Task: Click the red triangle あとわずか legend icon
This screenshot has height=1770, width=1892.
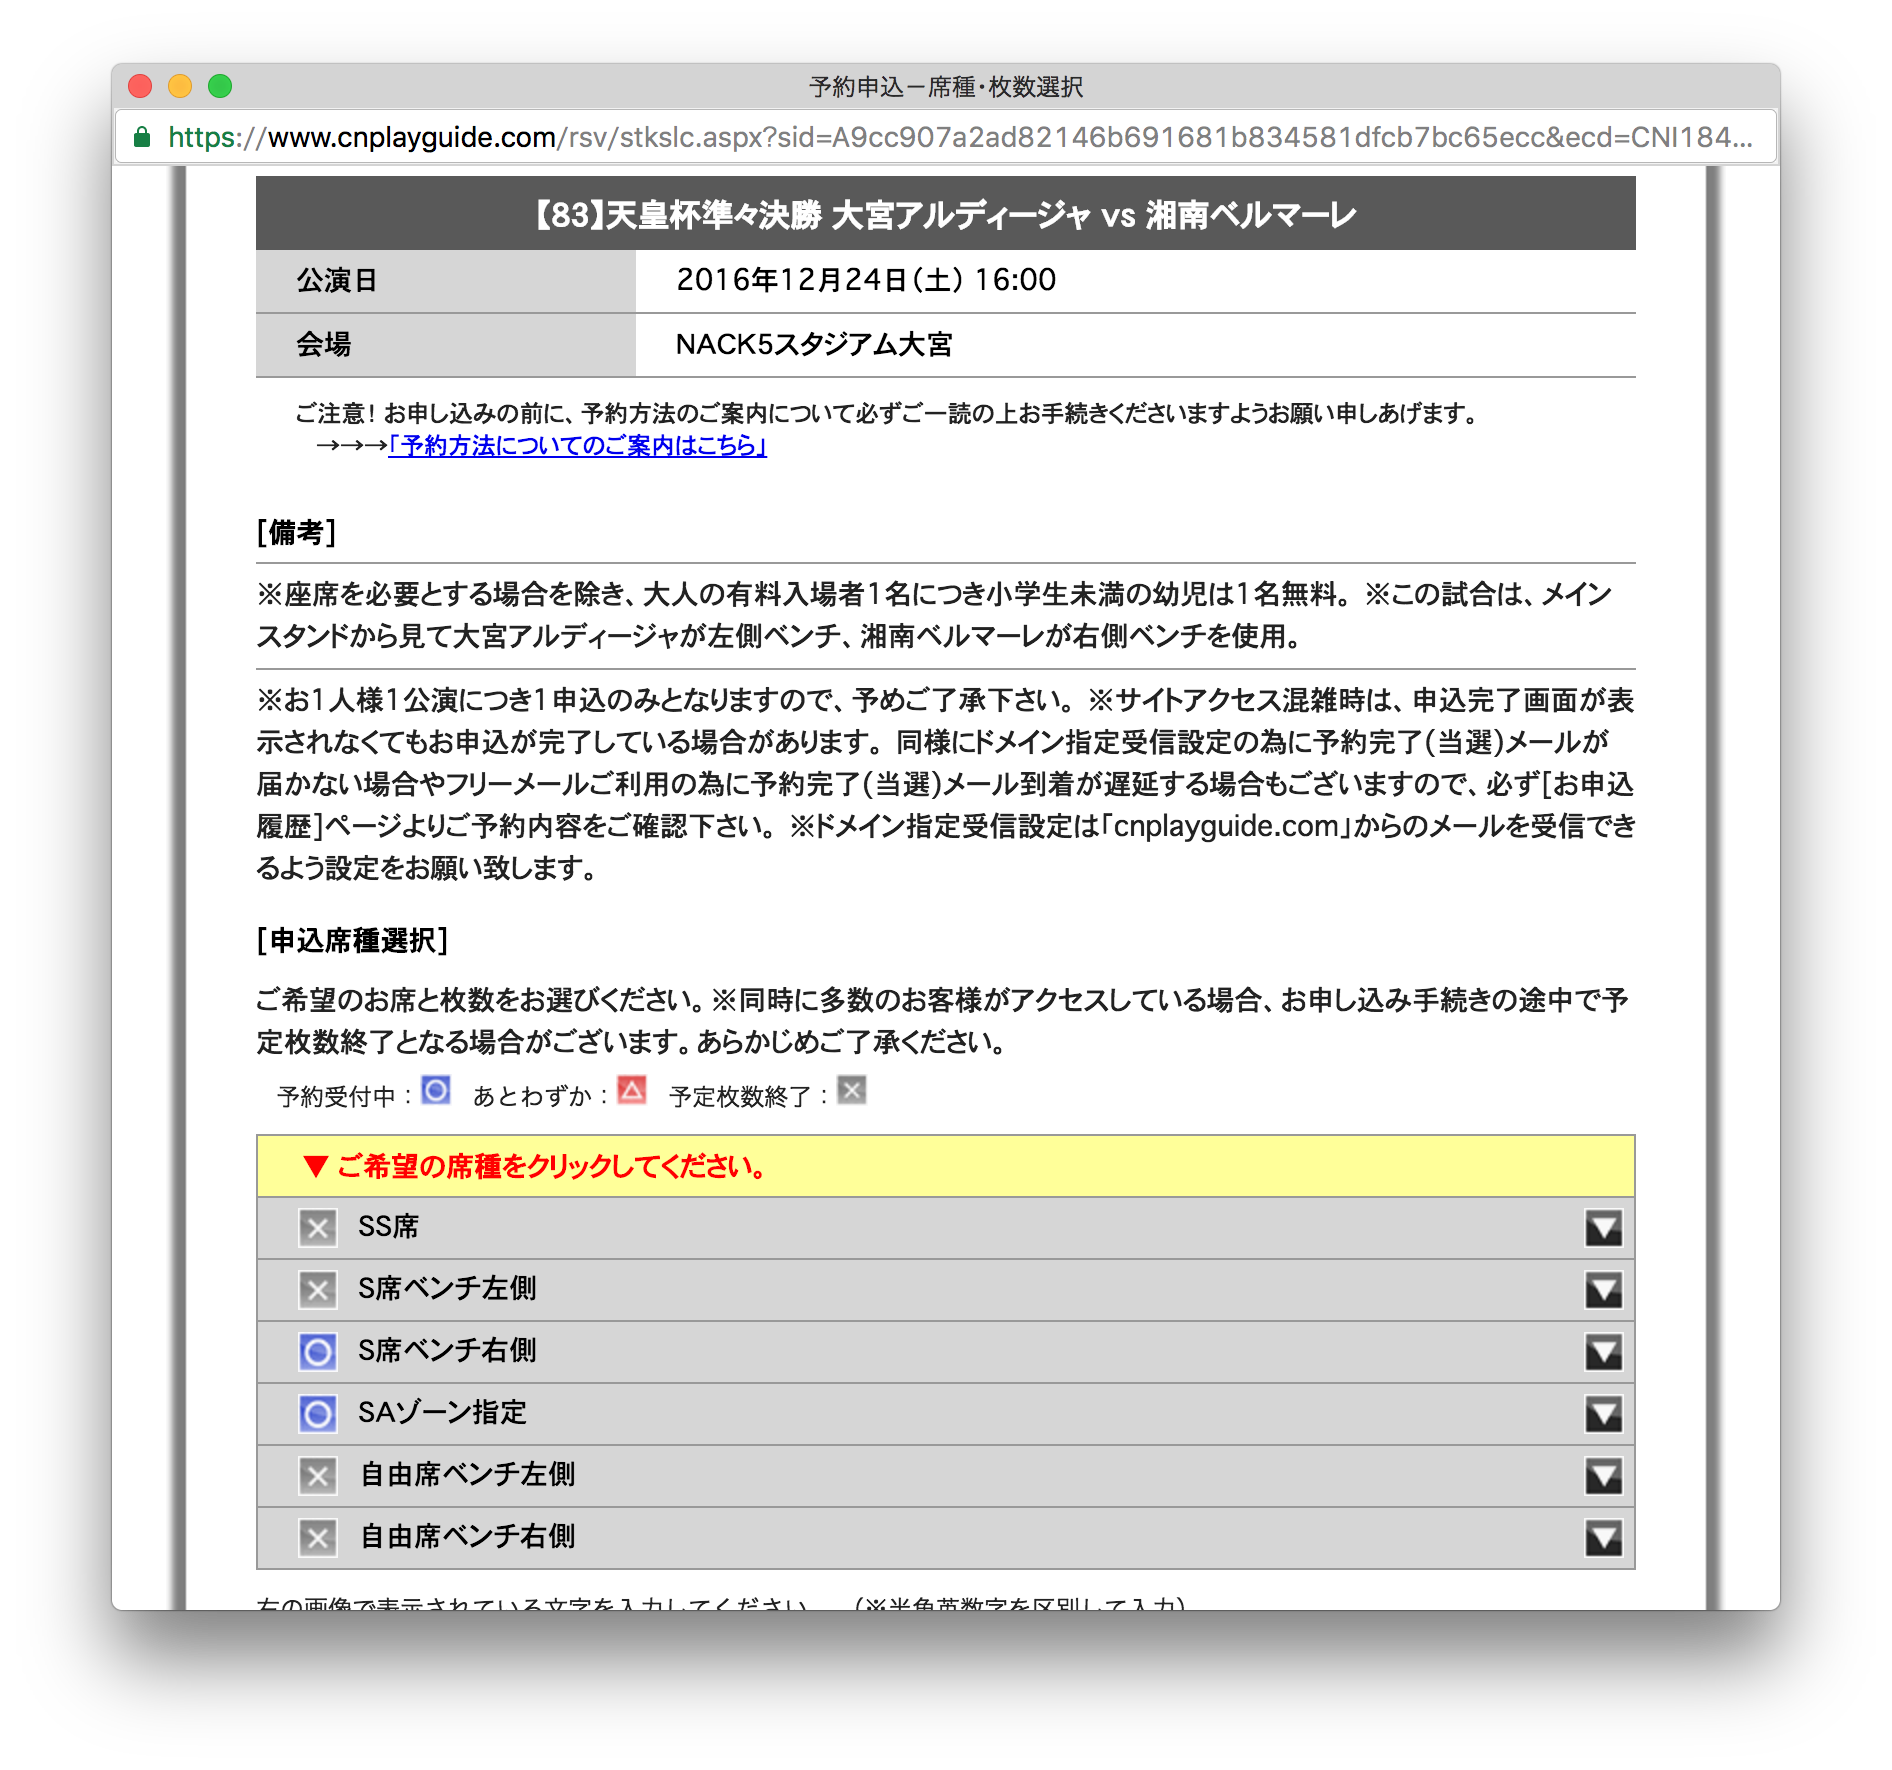Action: click(632, 1090)
